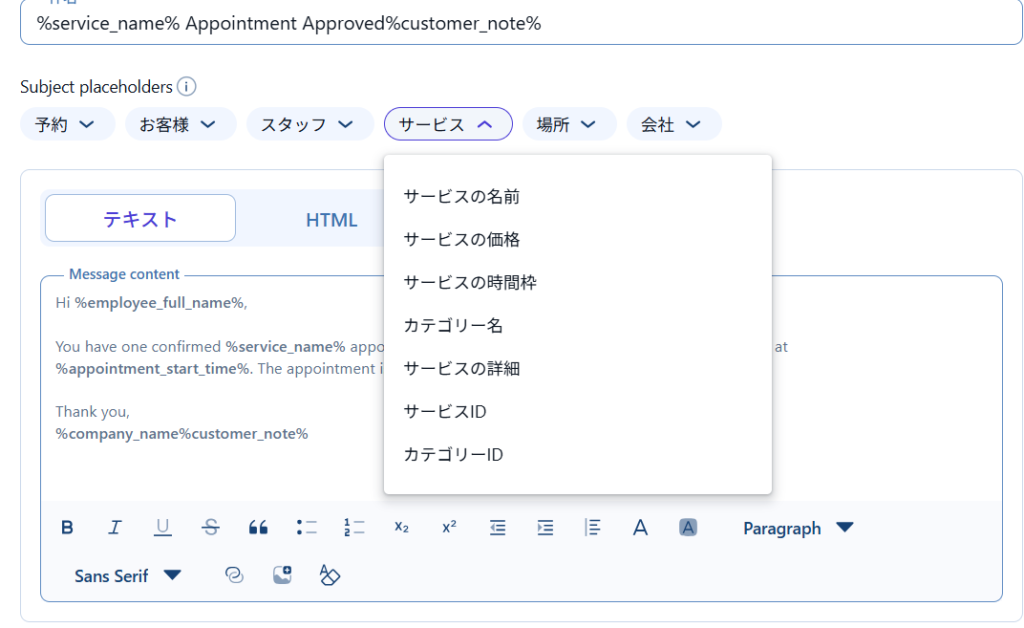This screenshot has width=1024, height=628.
Task: Select カテゴリーID placeholder from the menu
Action: (x=453, y=455)
